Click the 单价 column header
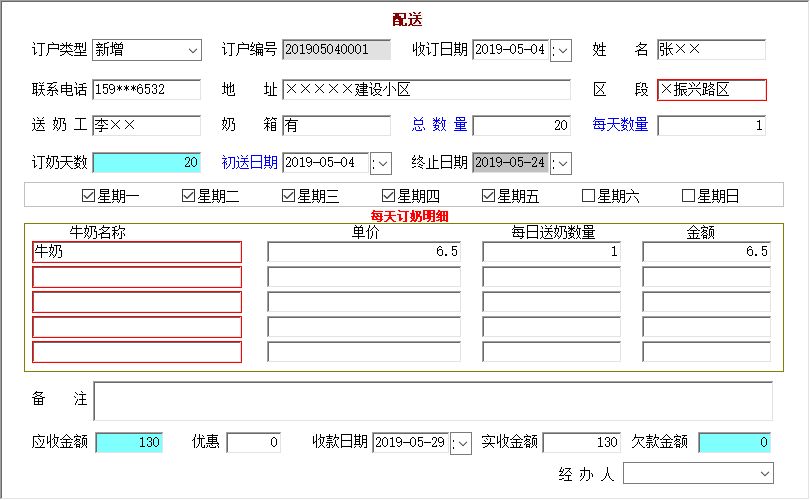 pos(365,232)
